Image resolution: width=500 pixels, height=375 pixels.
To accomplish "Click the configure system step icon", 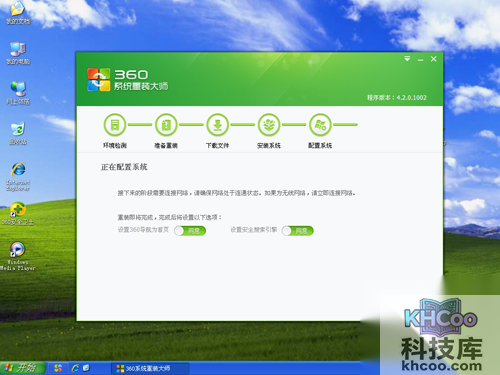I will pyautogui.click(x=320, y=125).
